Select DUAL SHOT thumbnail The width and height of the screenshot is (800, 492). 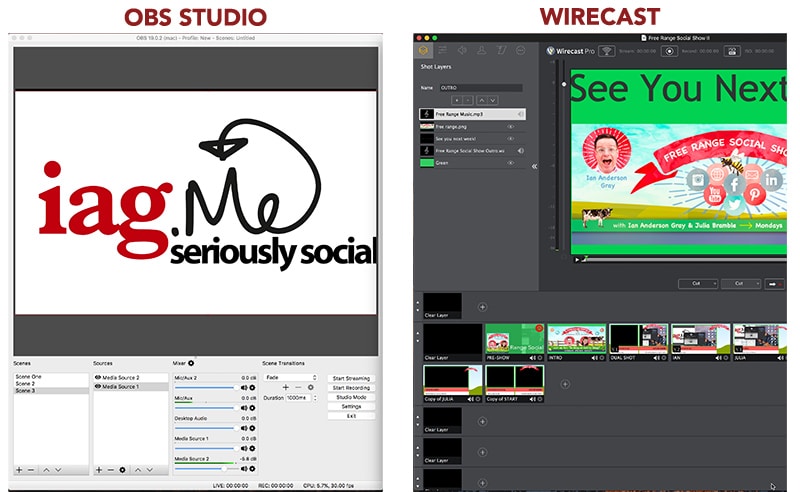(x=638, y=342)
